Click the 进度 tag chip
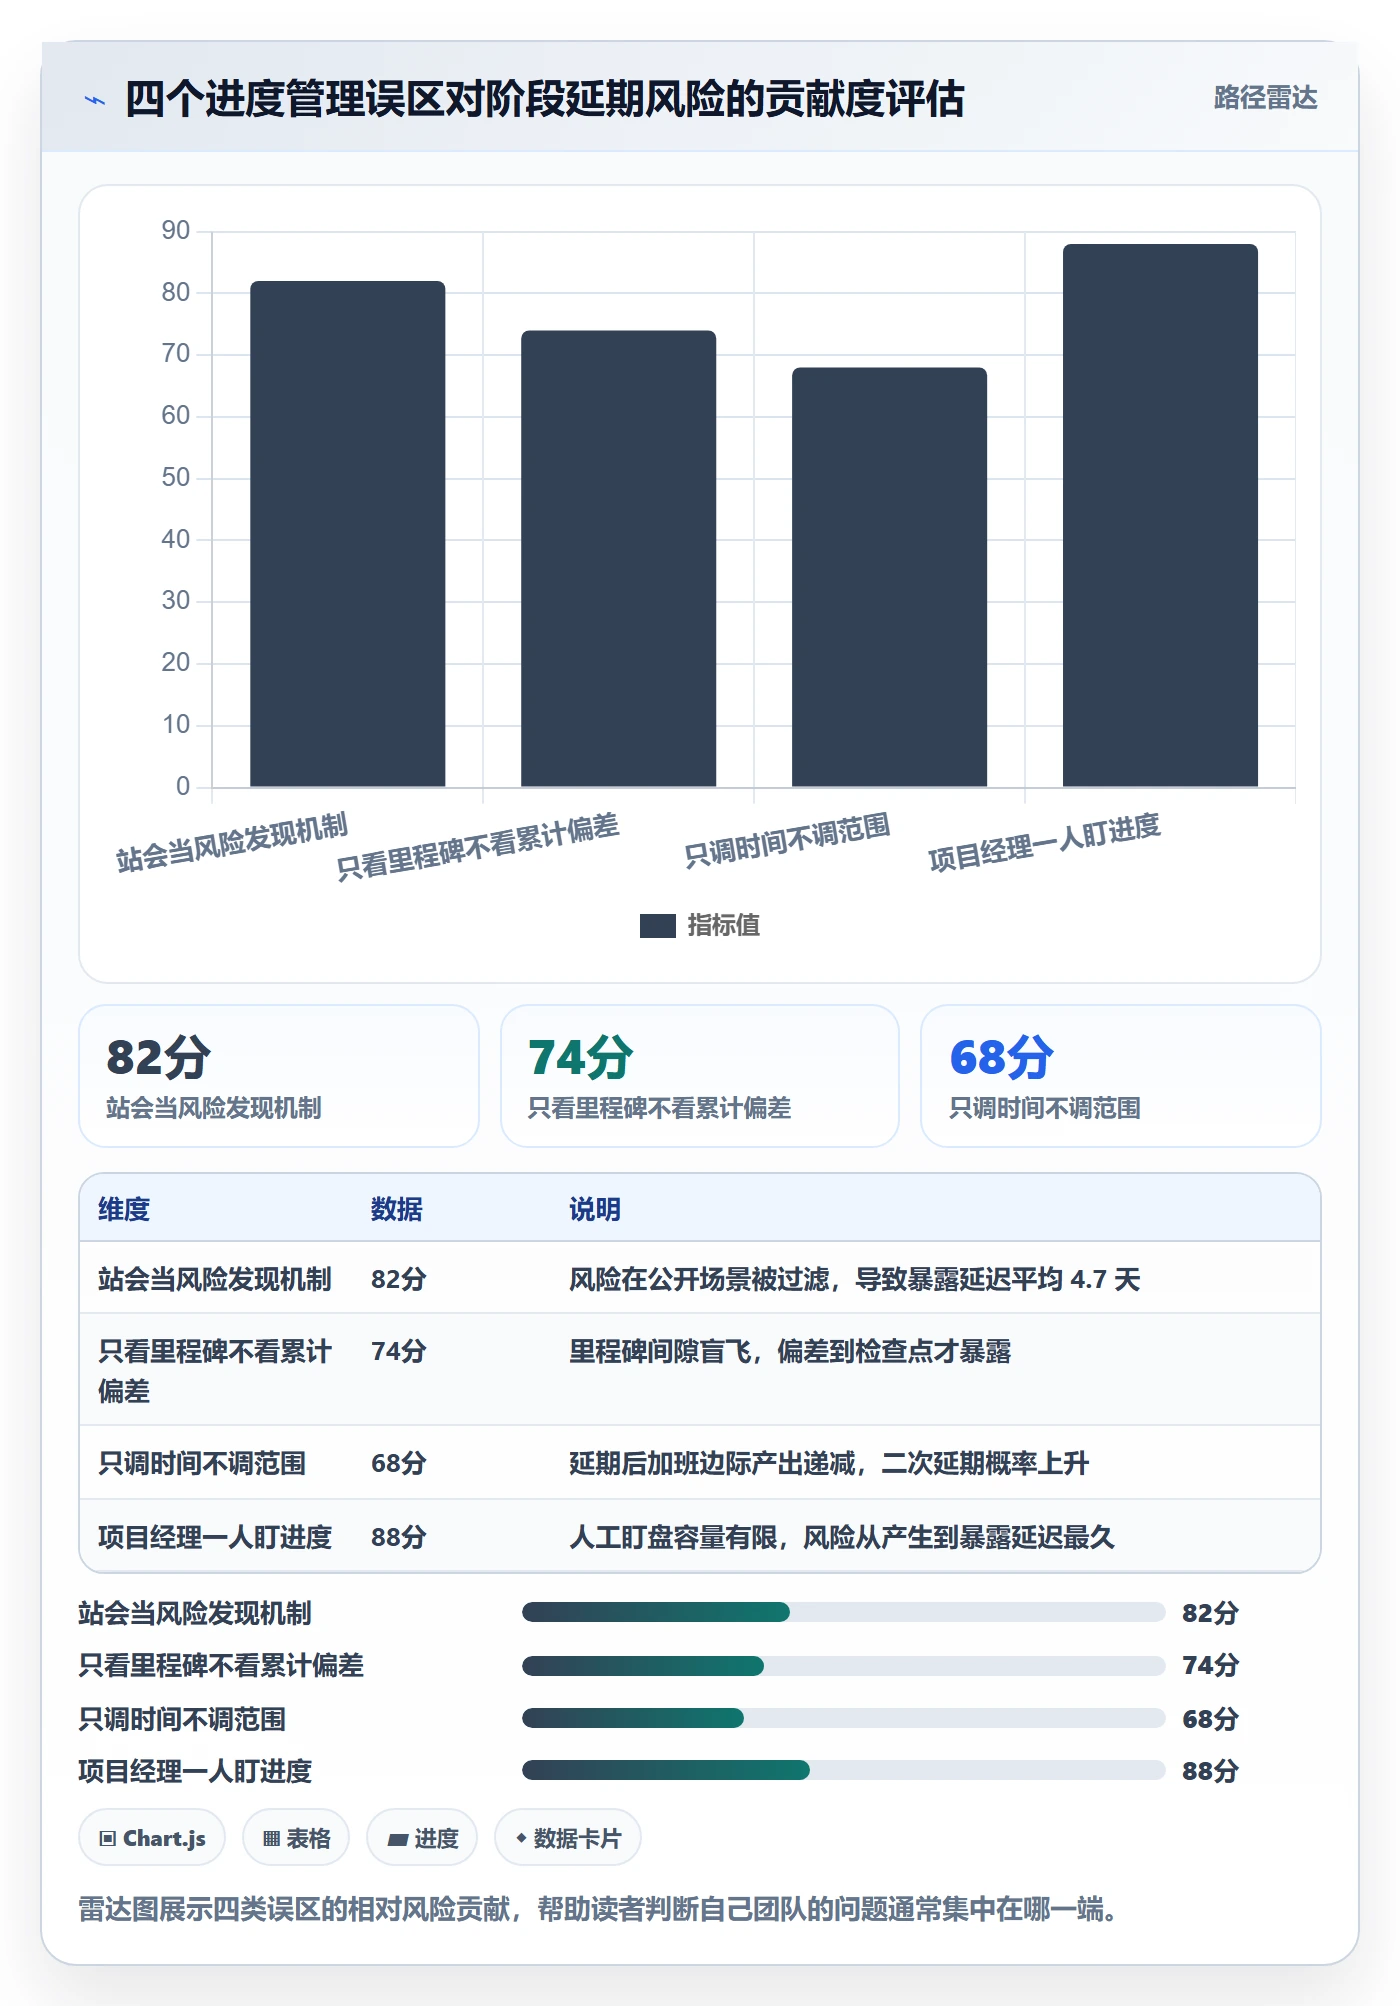The image size is (1400, 2006). point(422,1838)
